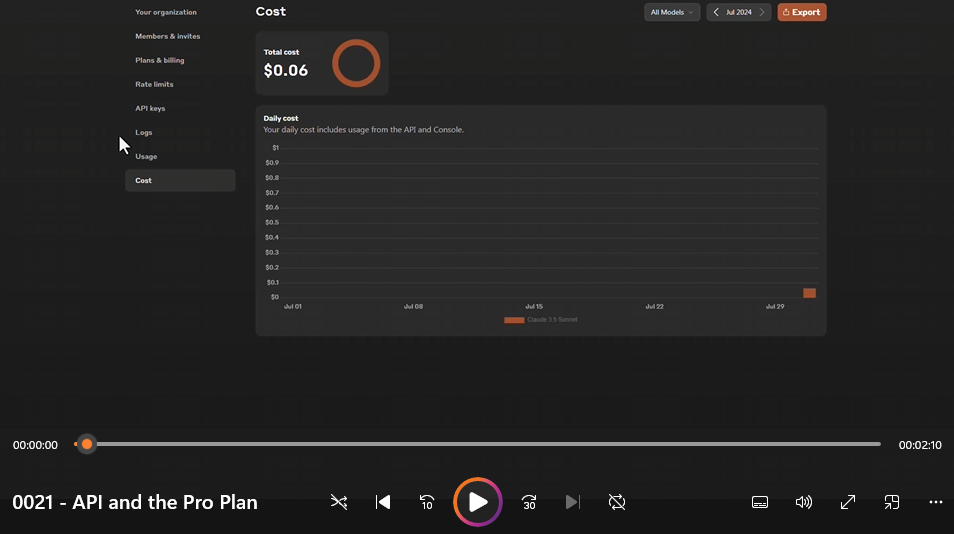Toggle repeat mode icon

point(616,502)
